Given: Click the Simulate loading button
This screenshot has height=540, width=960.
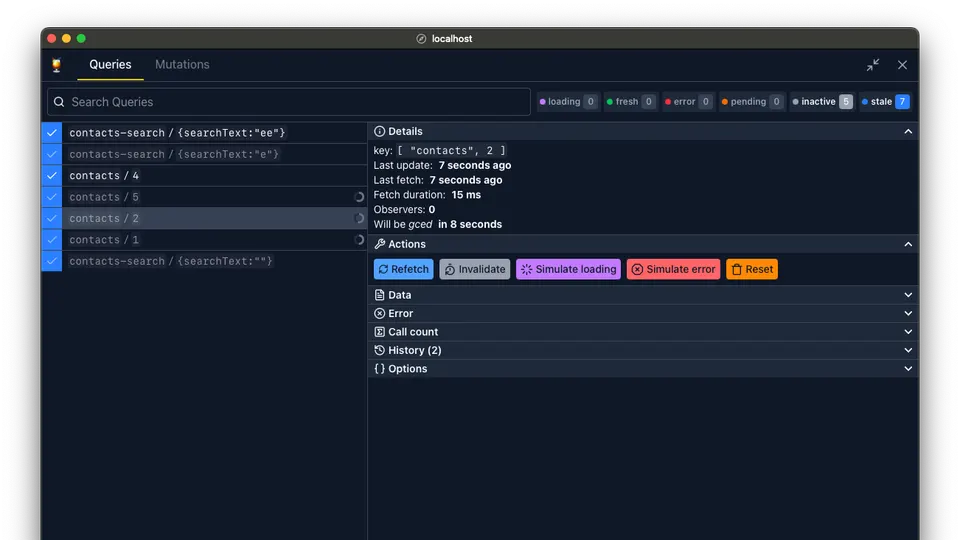Looking at the screenshot, I should pyautogui.click(x=568, y=269).
